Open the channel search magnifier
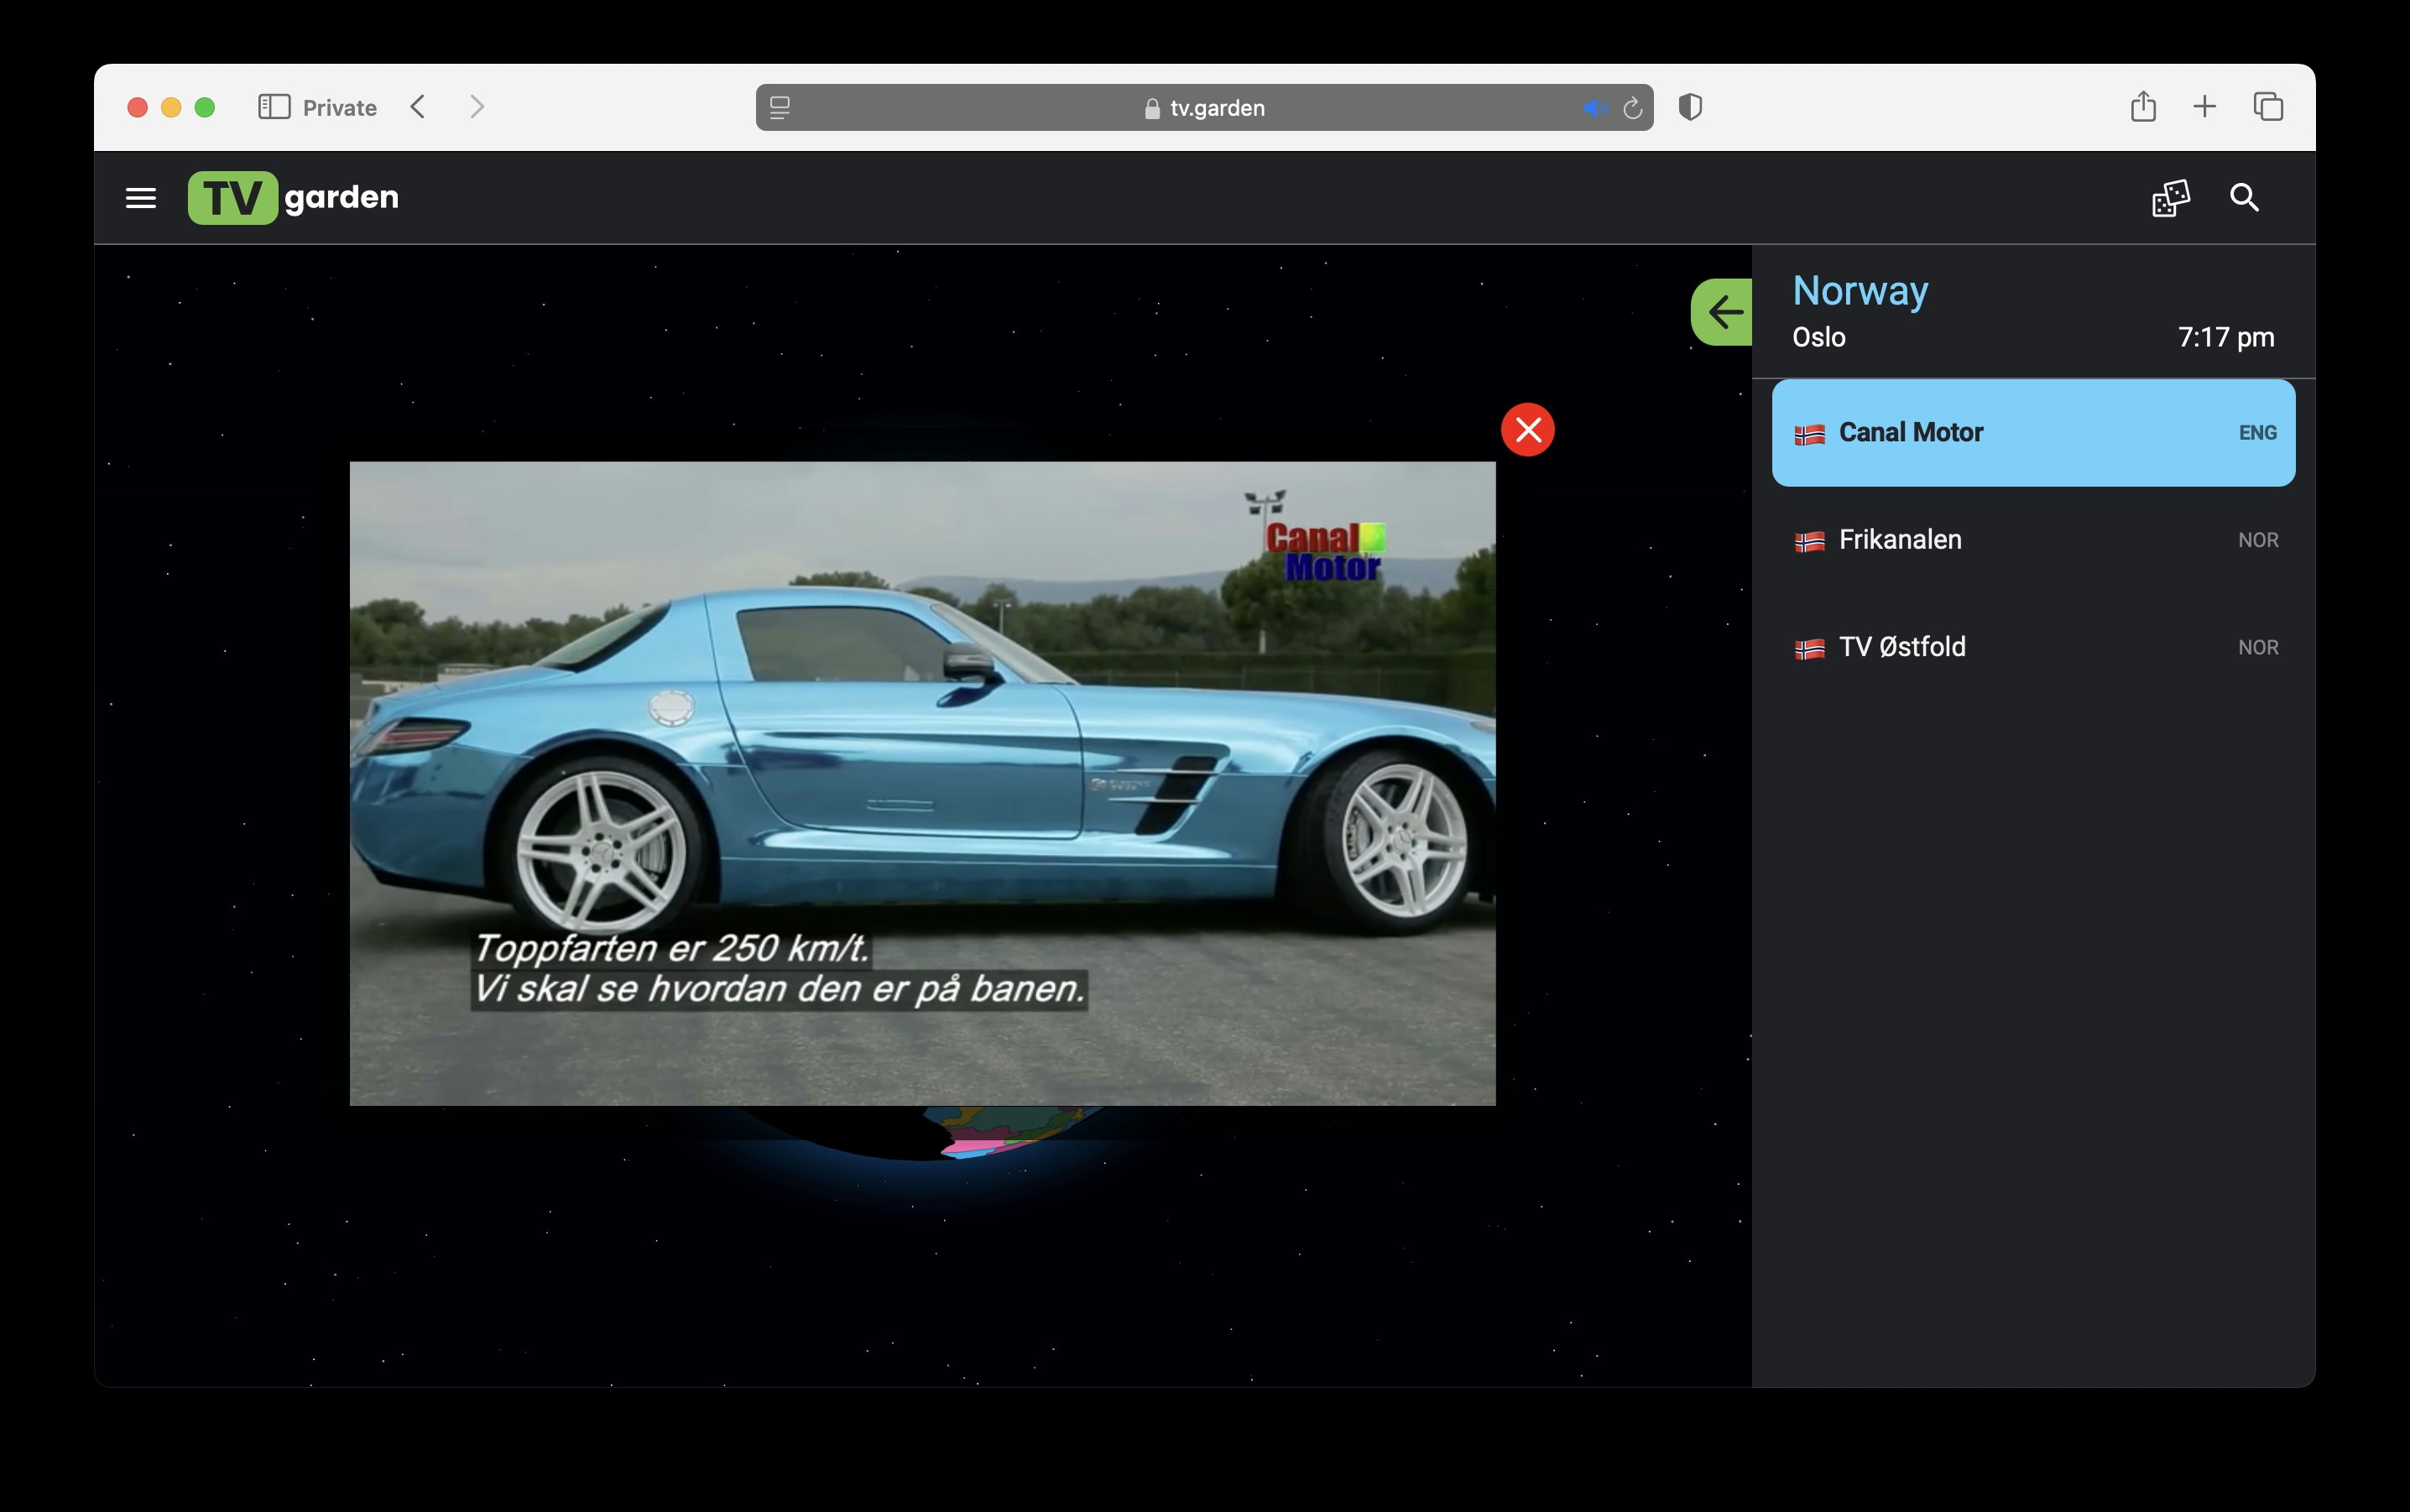Image resolution: width=2410 pixels, height=1512 pixels. click(2244, 198)
